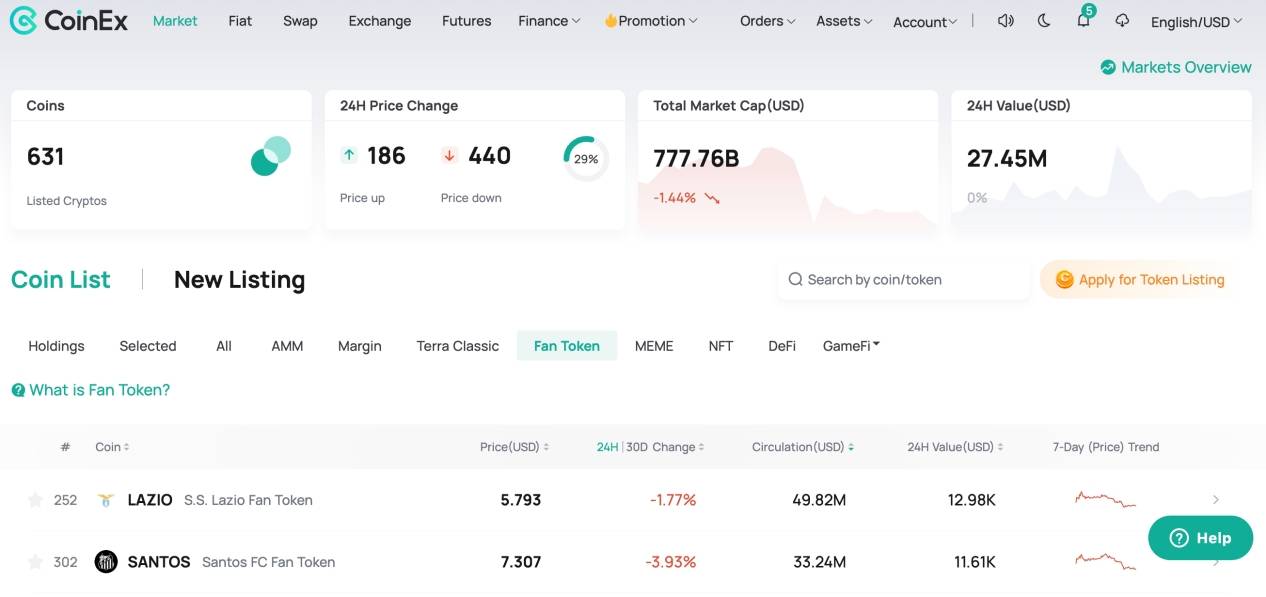
Task: Expand the Account dropdown
Action: (925, 22)
